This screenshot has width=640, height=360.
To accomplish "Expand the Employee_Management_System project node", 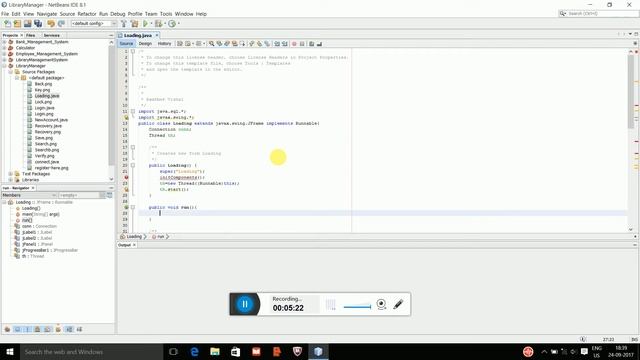I will (x=4, y=54).
